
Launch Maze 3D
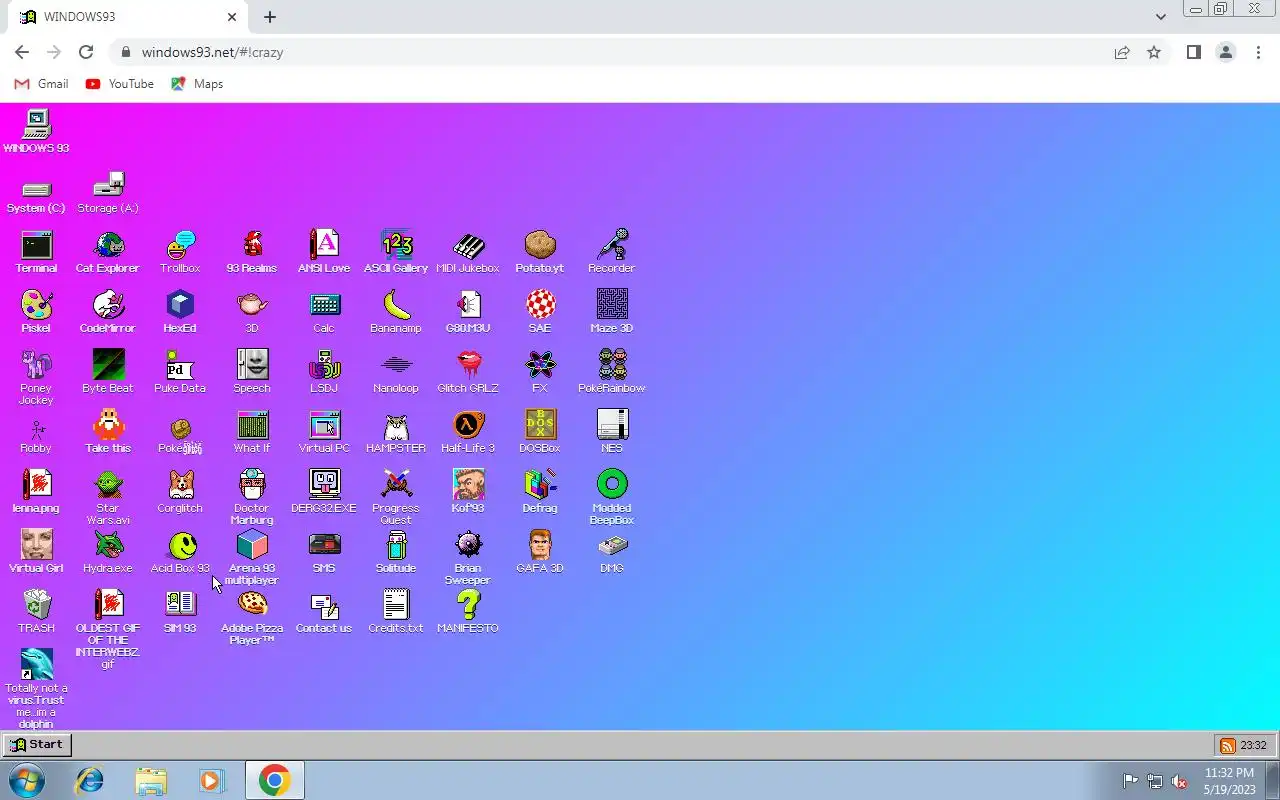(612, 311)
